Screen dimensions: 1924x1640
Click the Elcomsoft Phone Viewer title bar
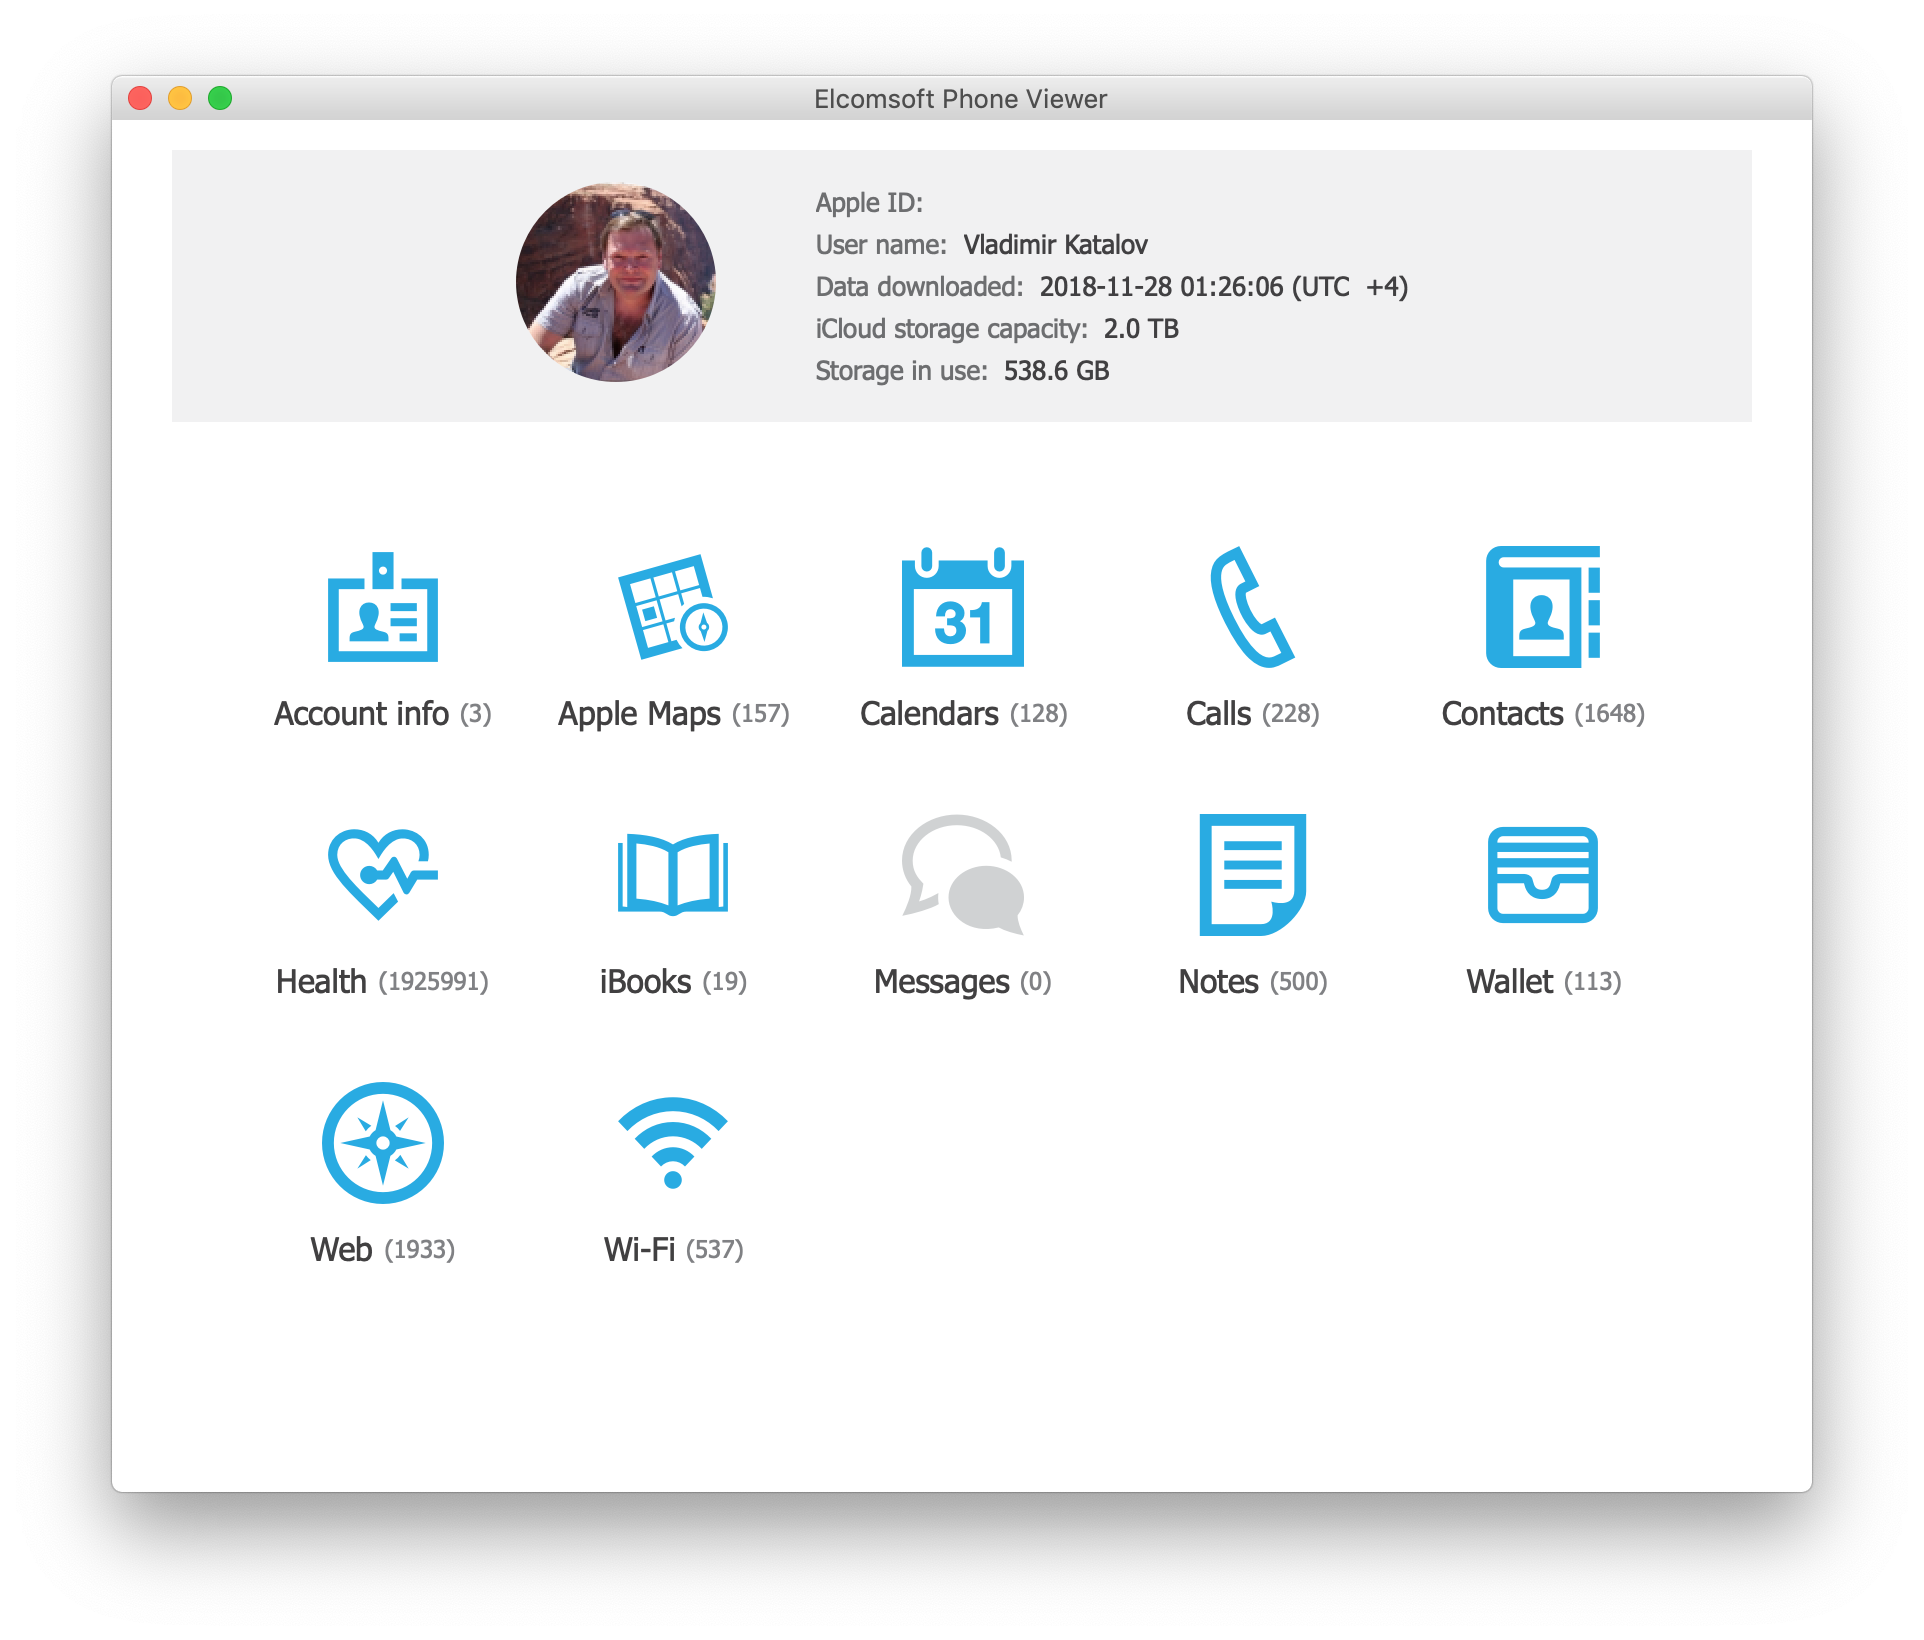(960, 99)
